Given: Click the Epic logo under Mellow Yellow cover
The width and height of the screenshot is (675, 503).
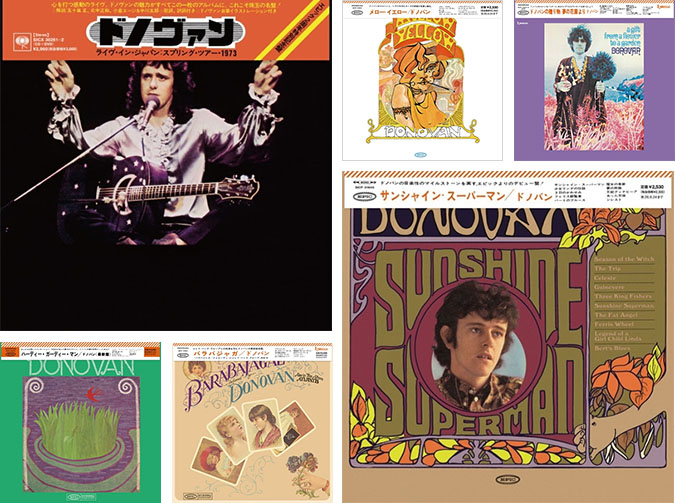Looking at the screenshot, I should 422,155.
